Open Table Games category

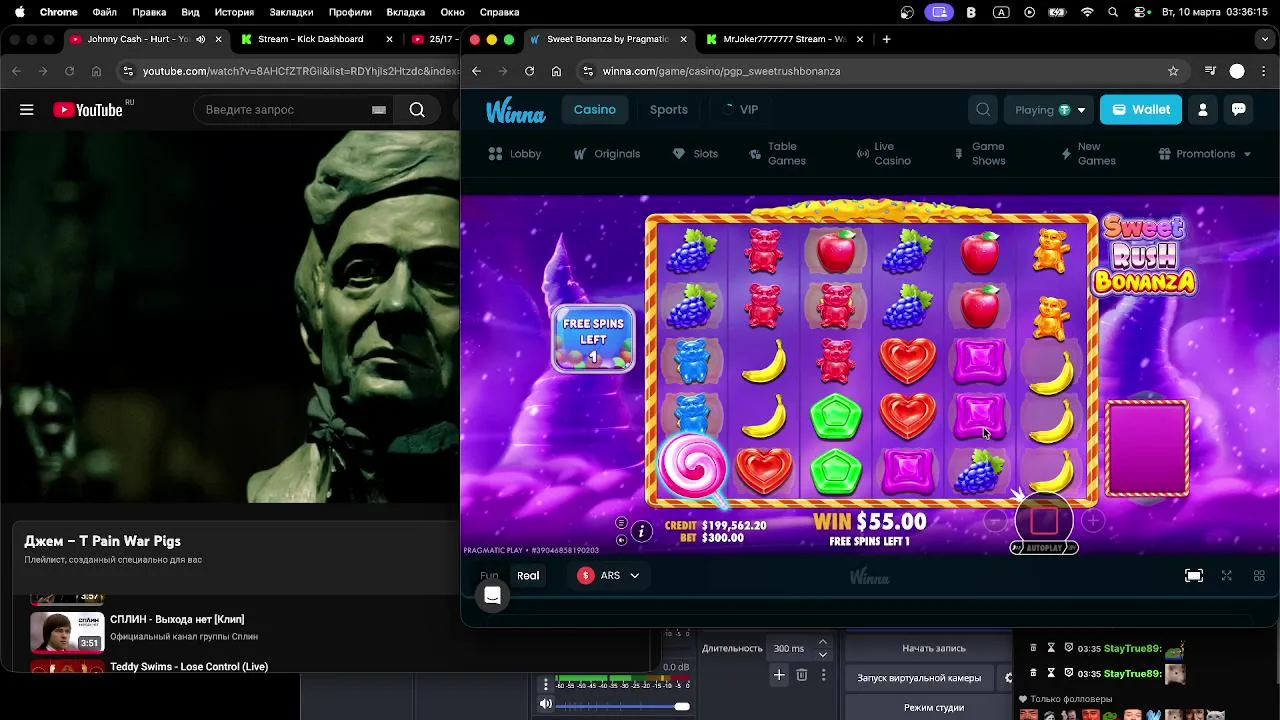[778, 154]
